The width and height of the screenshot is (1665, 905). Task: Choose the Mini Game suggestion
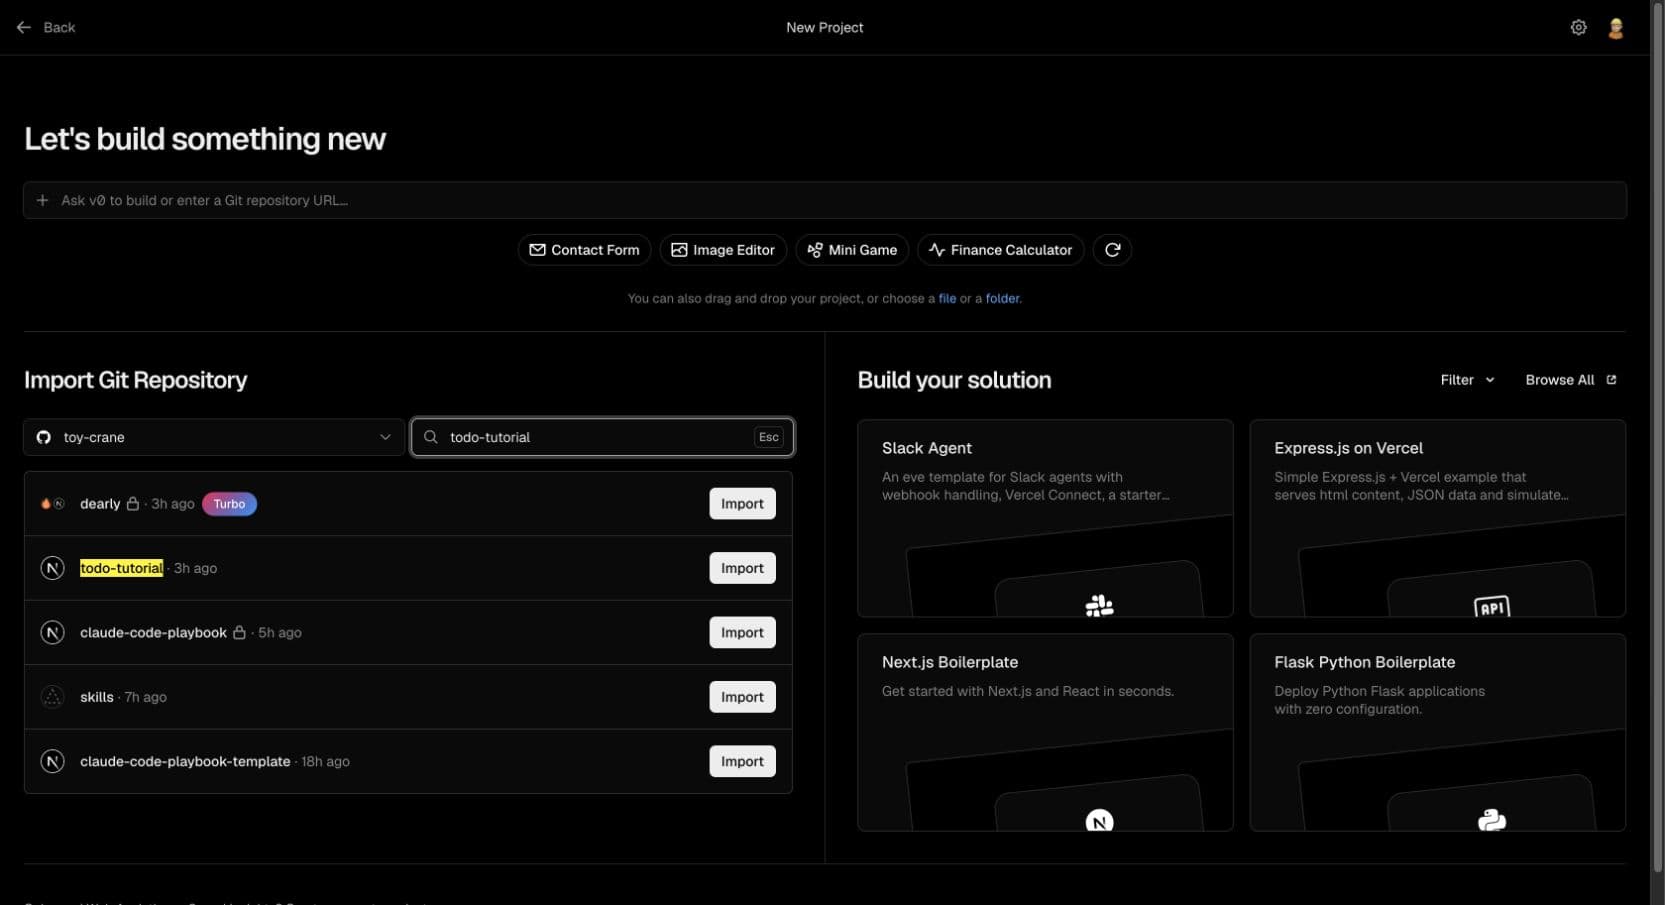[852, 250]
